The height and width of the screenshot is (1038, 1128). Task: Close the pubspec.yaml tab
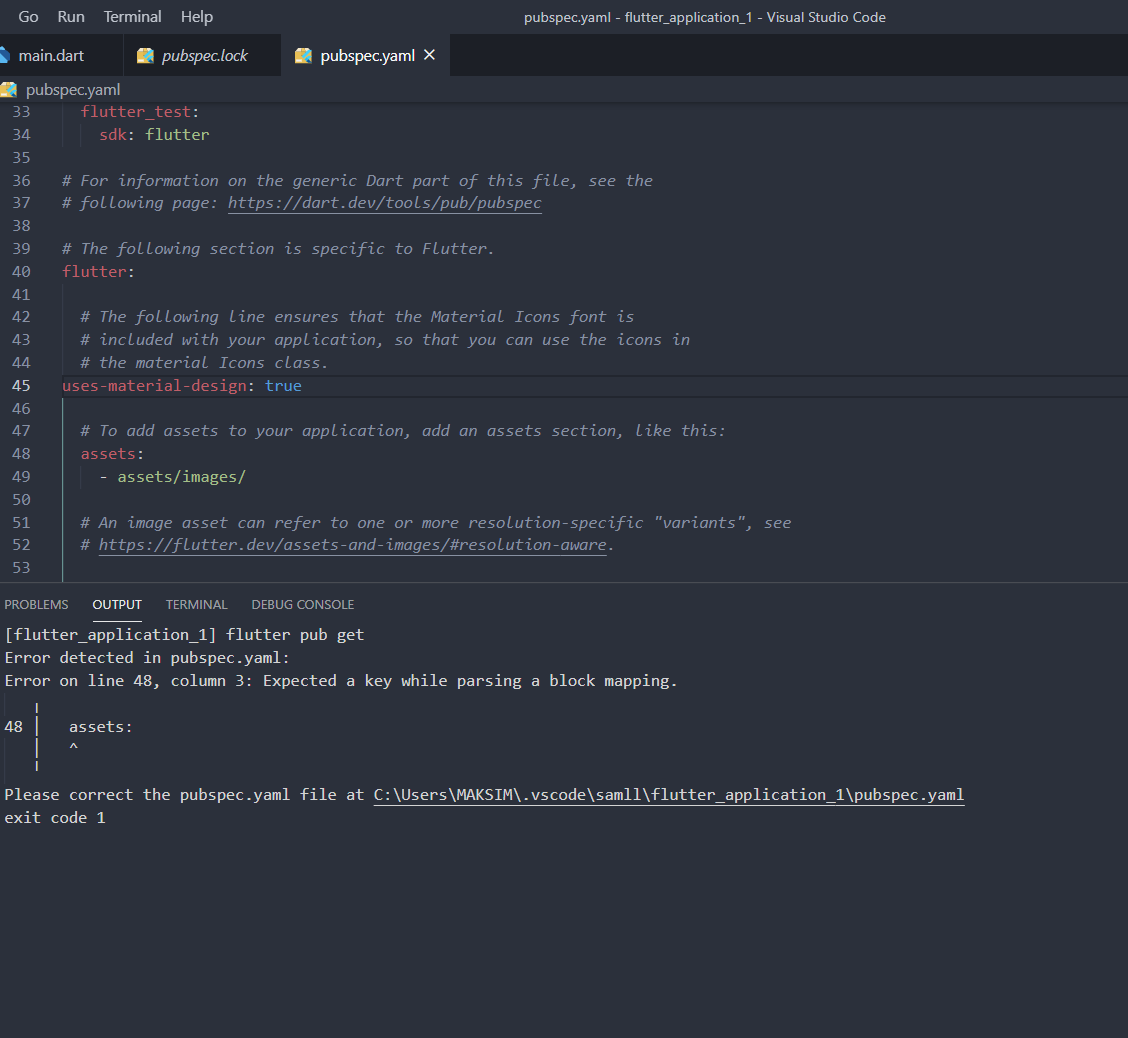pos(429,55)
